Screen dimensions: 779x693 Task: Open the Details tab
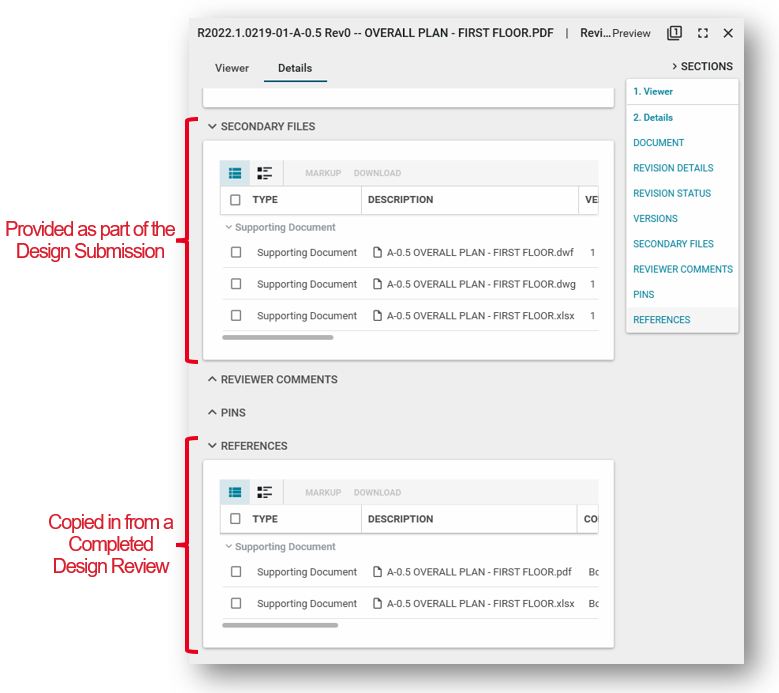click(x=295, y=68)
